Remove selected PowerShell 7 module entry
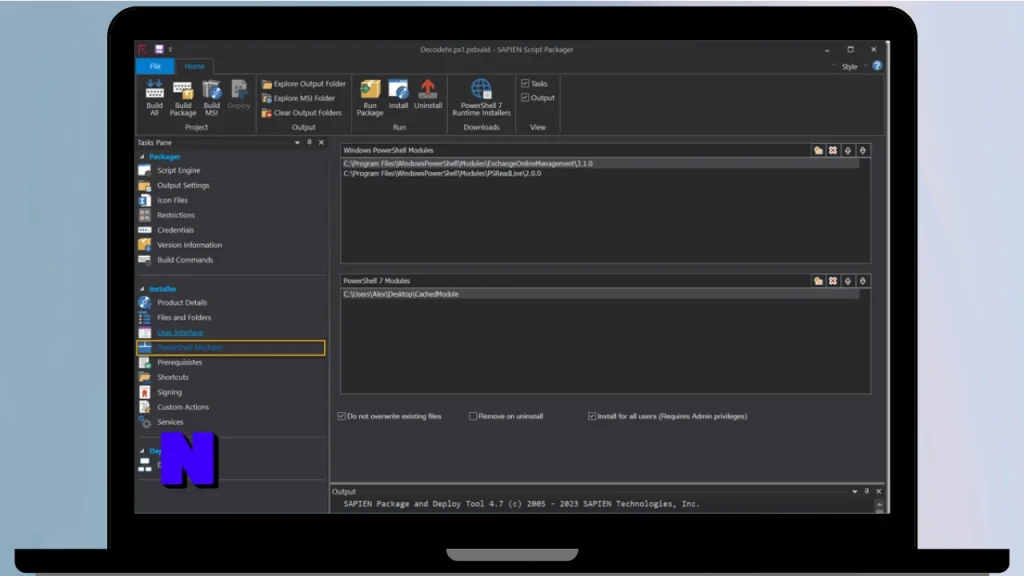1024x576 pixels. click(x=833, y=281)
